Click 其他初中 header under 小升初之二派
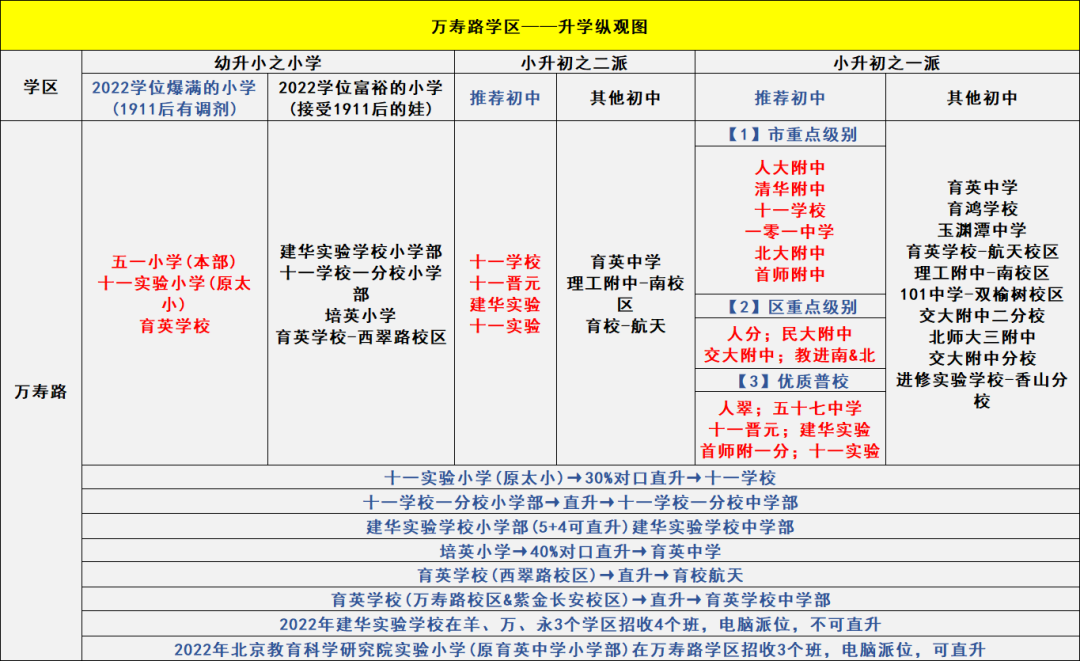This screenshot has width=1080, height=661. [625, 98]
